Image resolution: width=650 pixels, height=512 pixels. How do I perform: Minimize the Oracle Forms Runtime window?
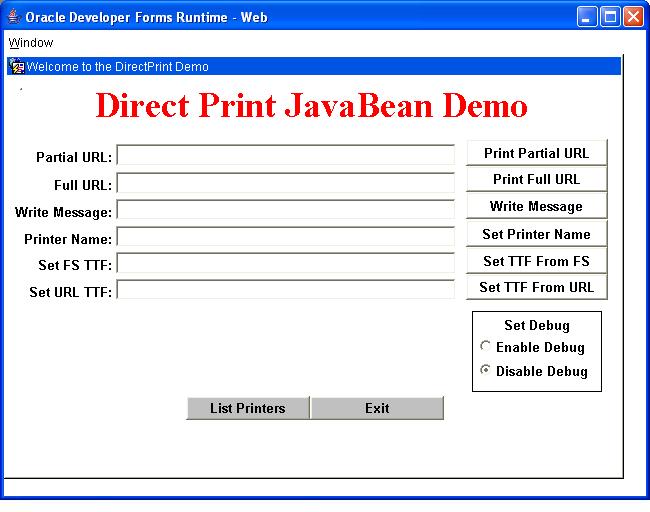coord(586,17)
